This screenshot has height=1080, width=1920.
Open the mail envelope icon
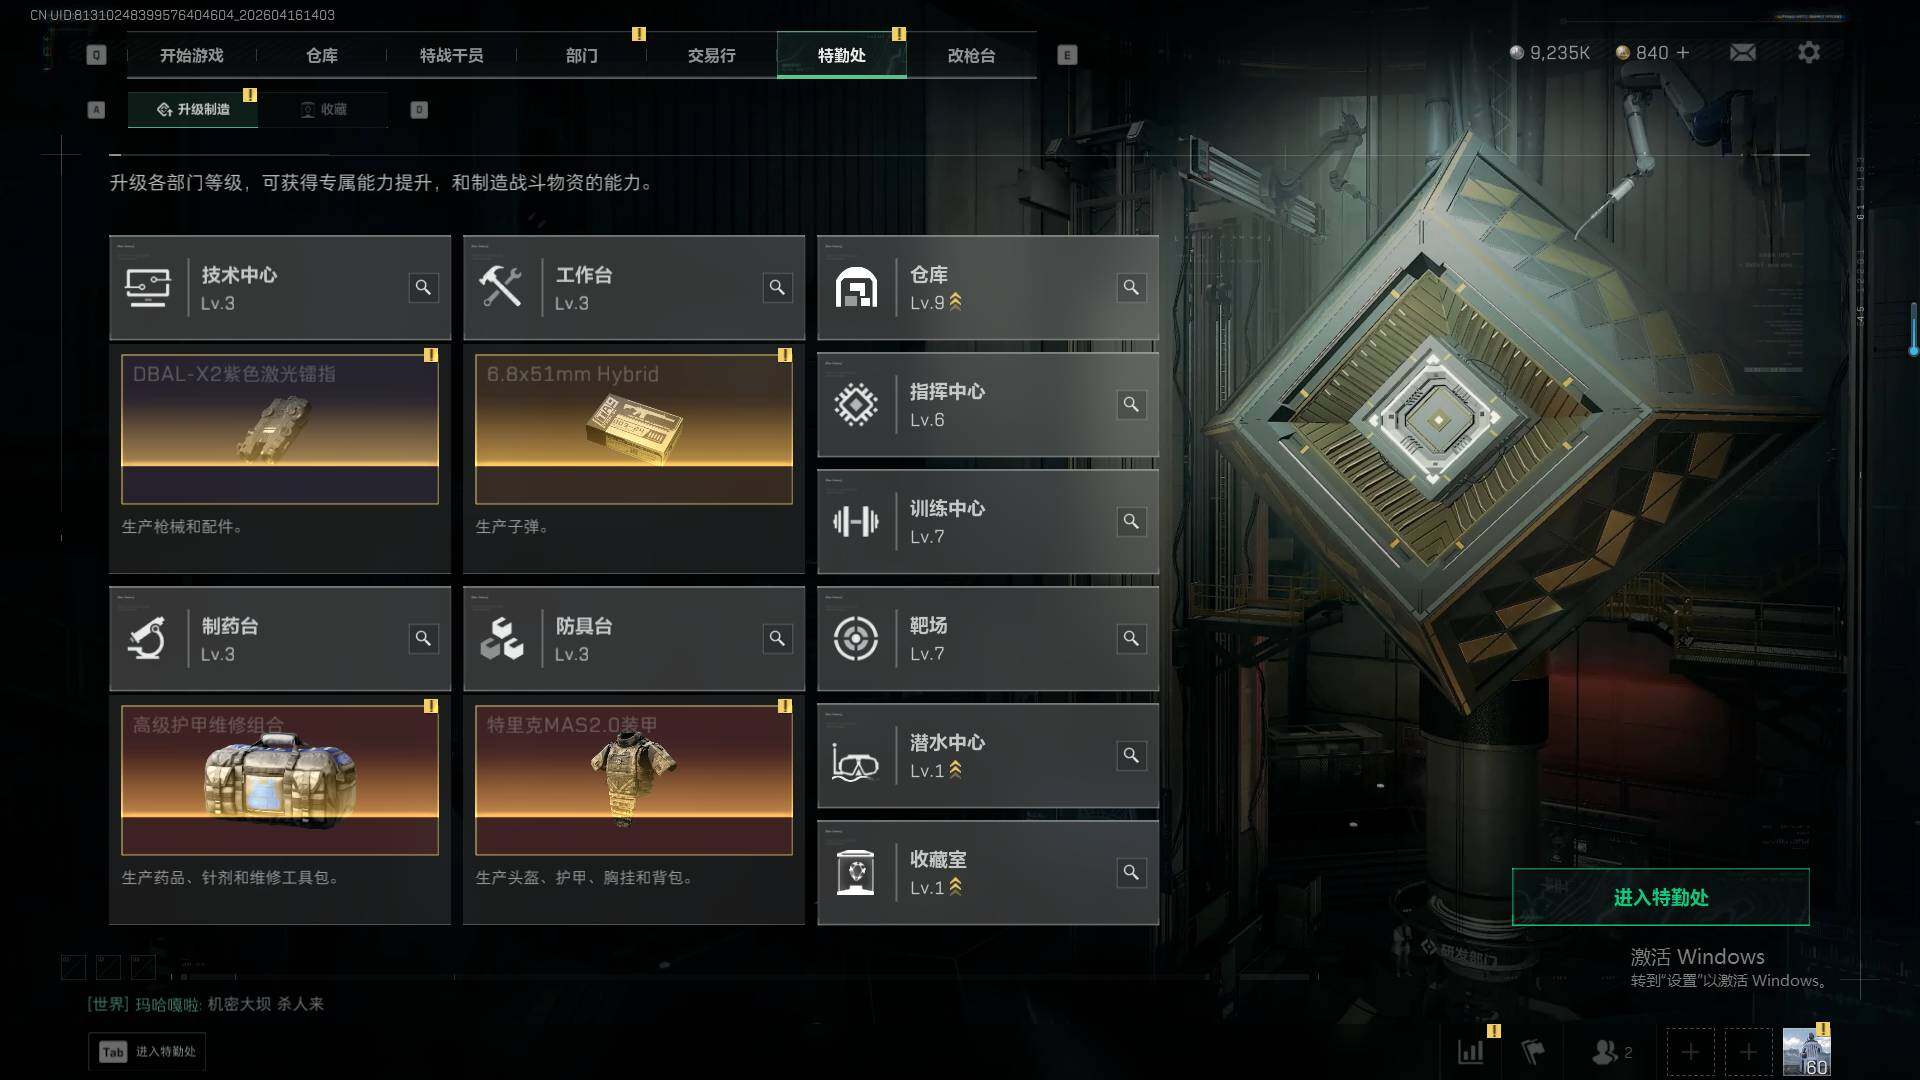(x=1742, y=52)
